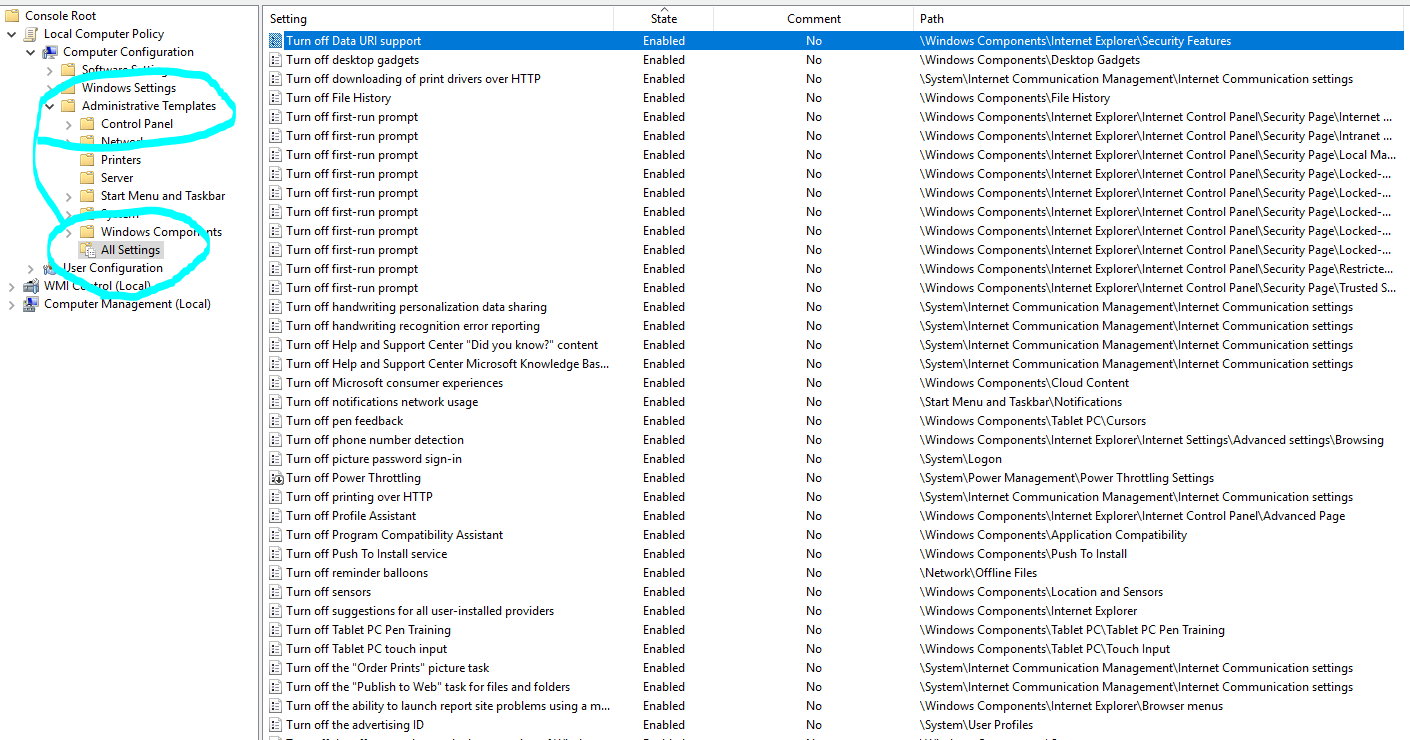Select Turn off suggestions for all user-installed providers
The image size is (1410, 740).
tap(420, 611)
